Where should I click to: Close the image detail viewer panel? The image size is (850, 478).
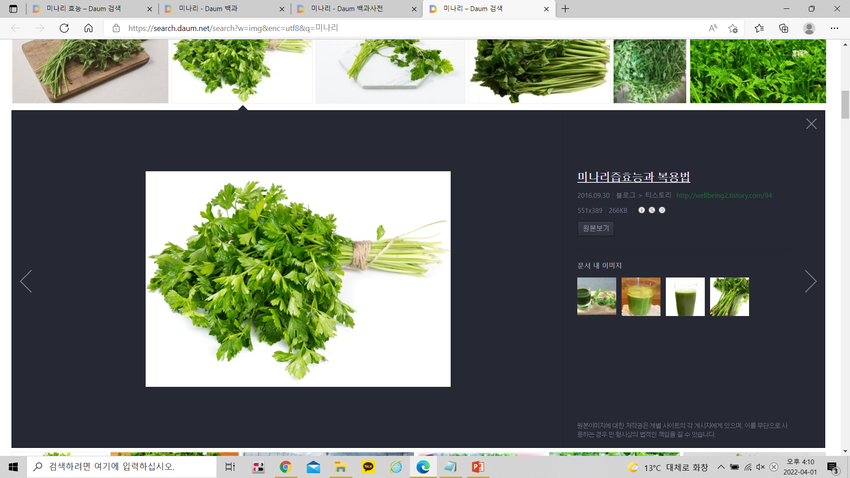[811, 124]
